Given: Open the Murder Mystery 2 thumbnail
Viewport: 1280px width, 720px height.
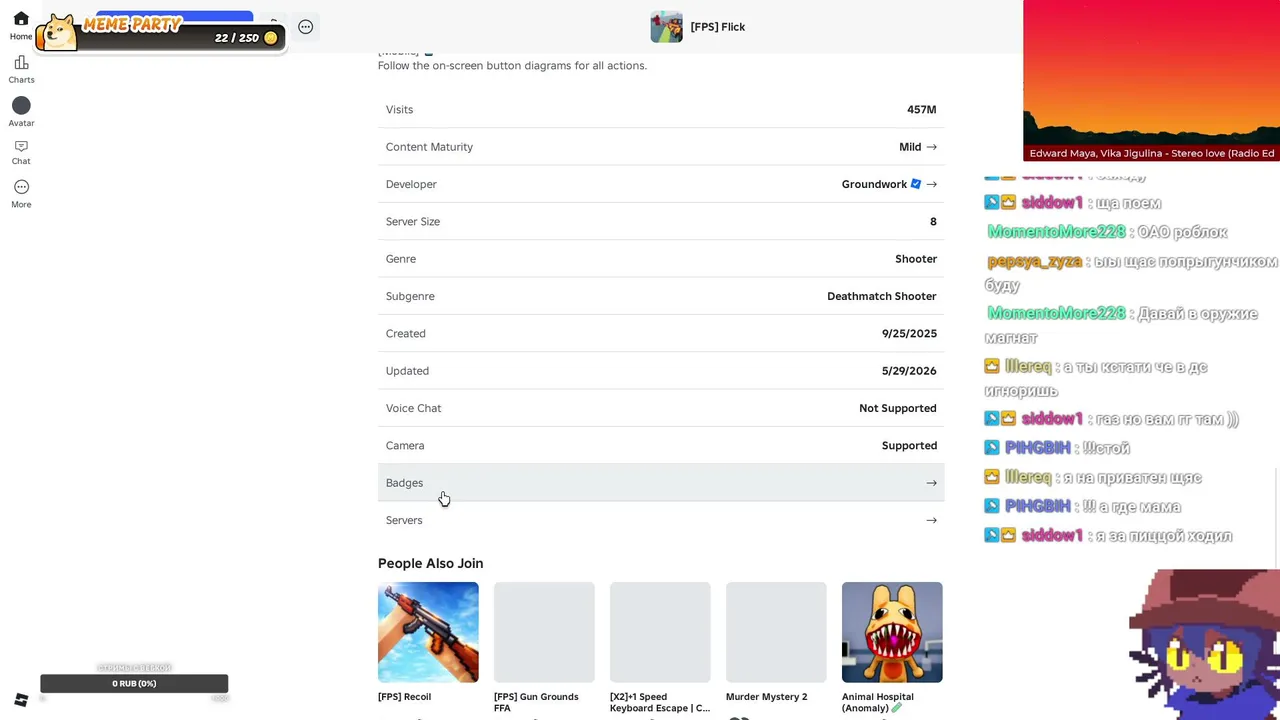Looking at the screenshot, I should (776, 632).
